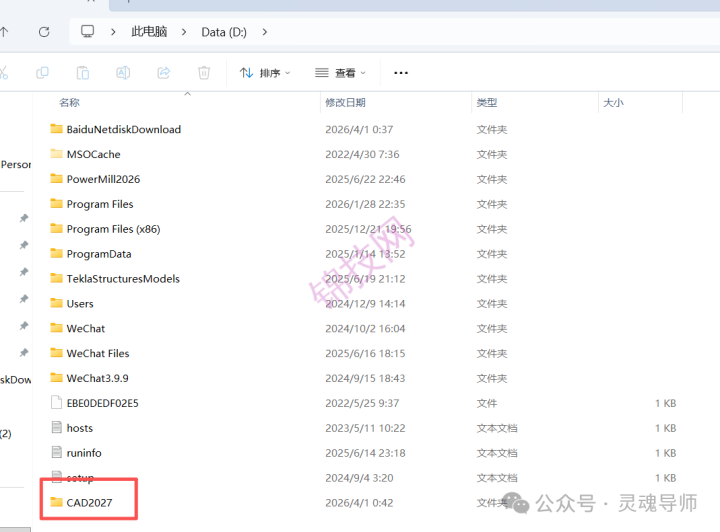
Task: Select the PowerMill2026 folder
Action: coord(103,179)
